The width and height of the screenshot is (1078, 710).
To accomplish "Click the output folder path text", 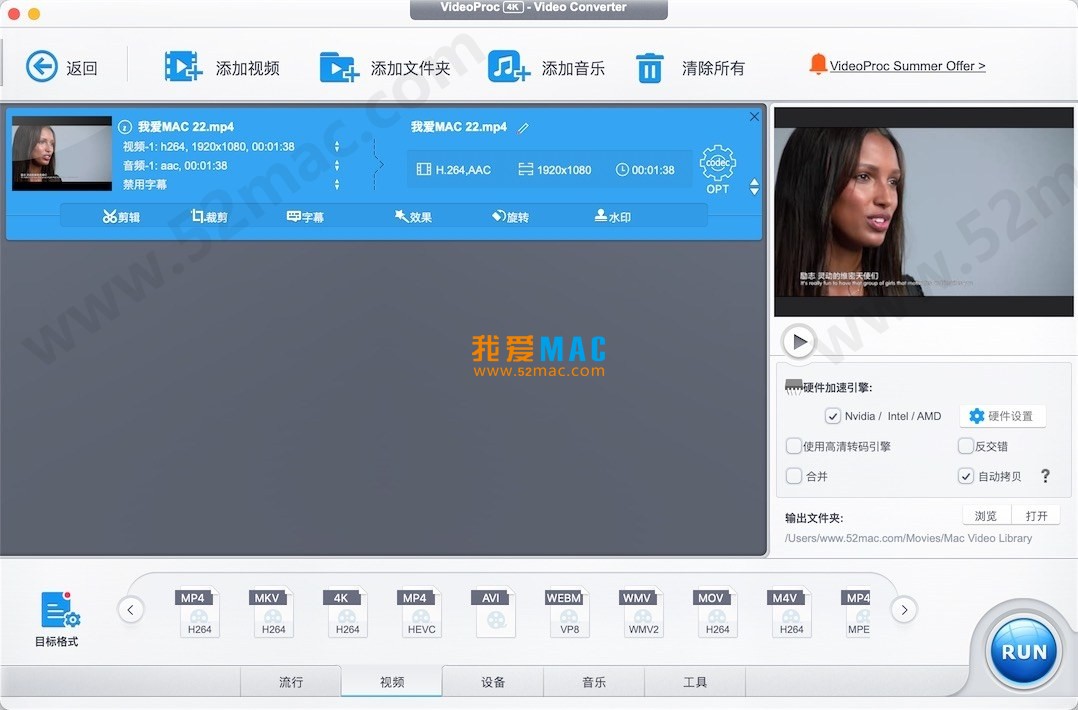I will (908, 538).
